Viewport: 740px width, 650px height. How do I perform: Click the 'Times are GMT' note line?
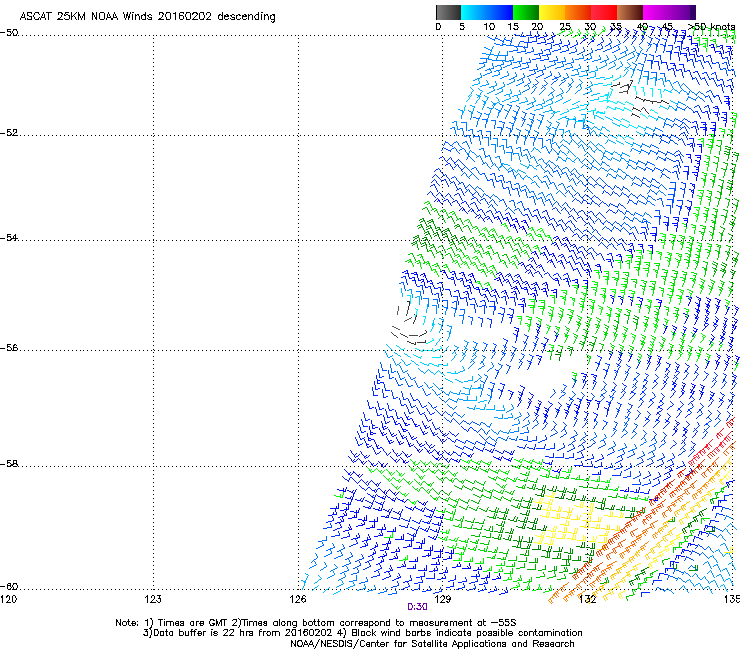316,623
